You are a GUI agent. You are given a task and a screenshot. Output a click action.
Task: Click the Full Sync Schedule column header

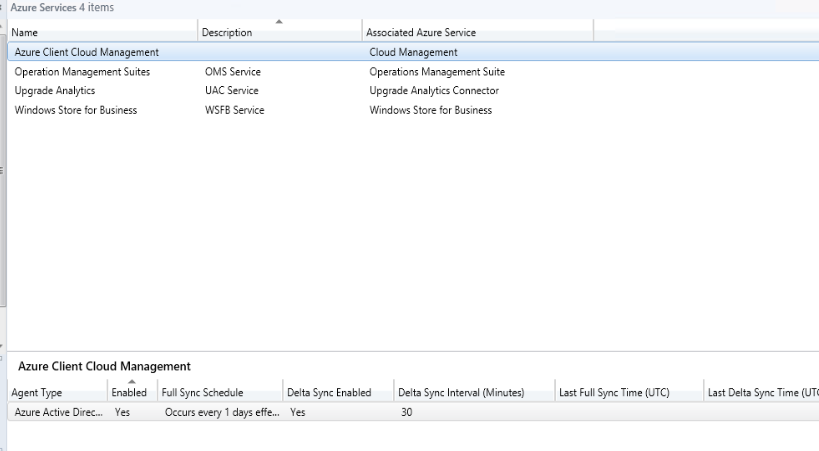(x=202, y=393)
